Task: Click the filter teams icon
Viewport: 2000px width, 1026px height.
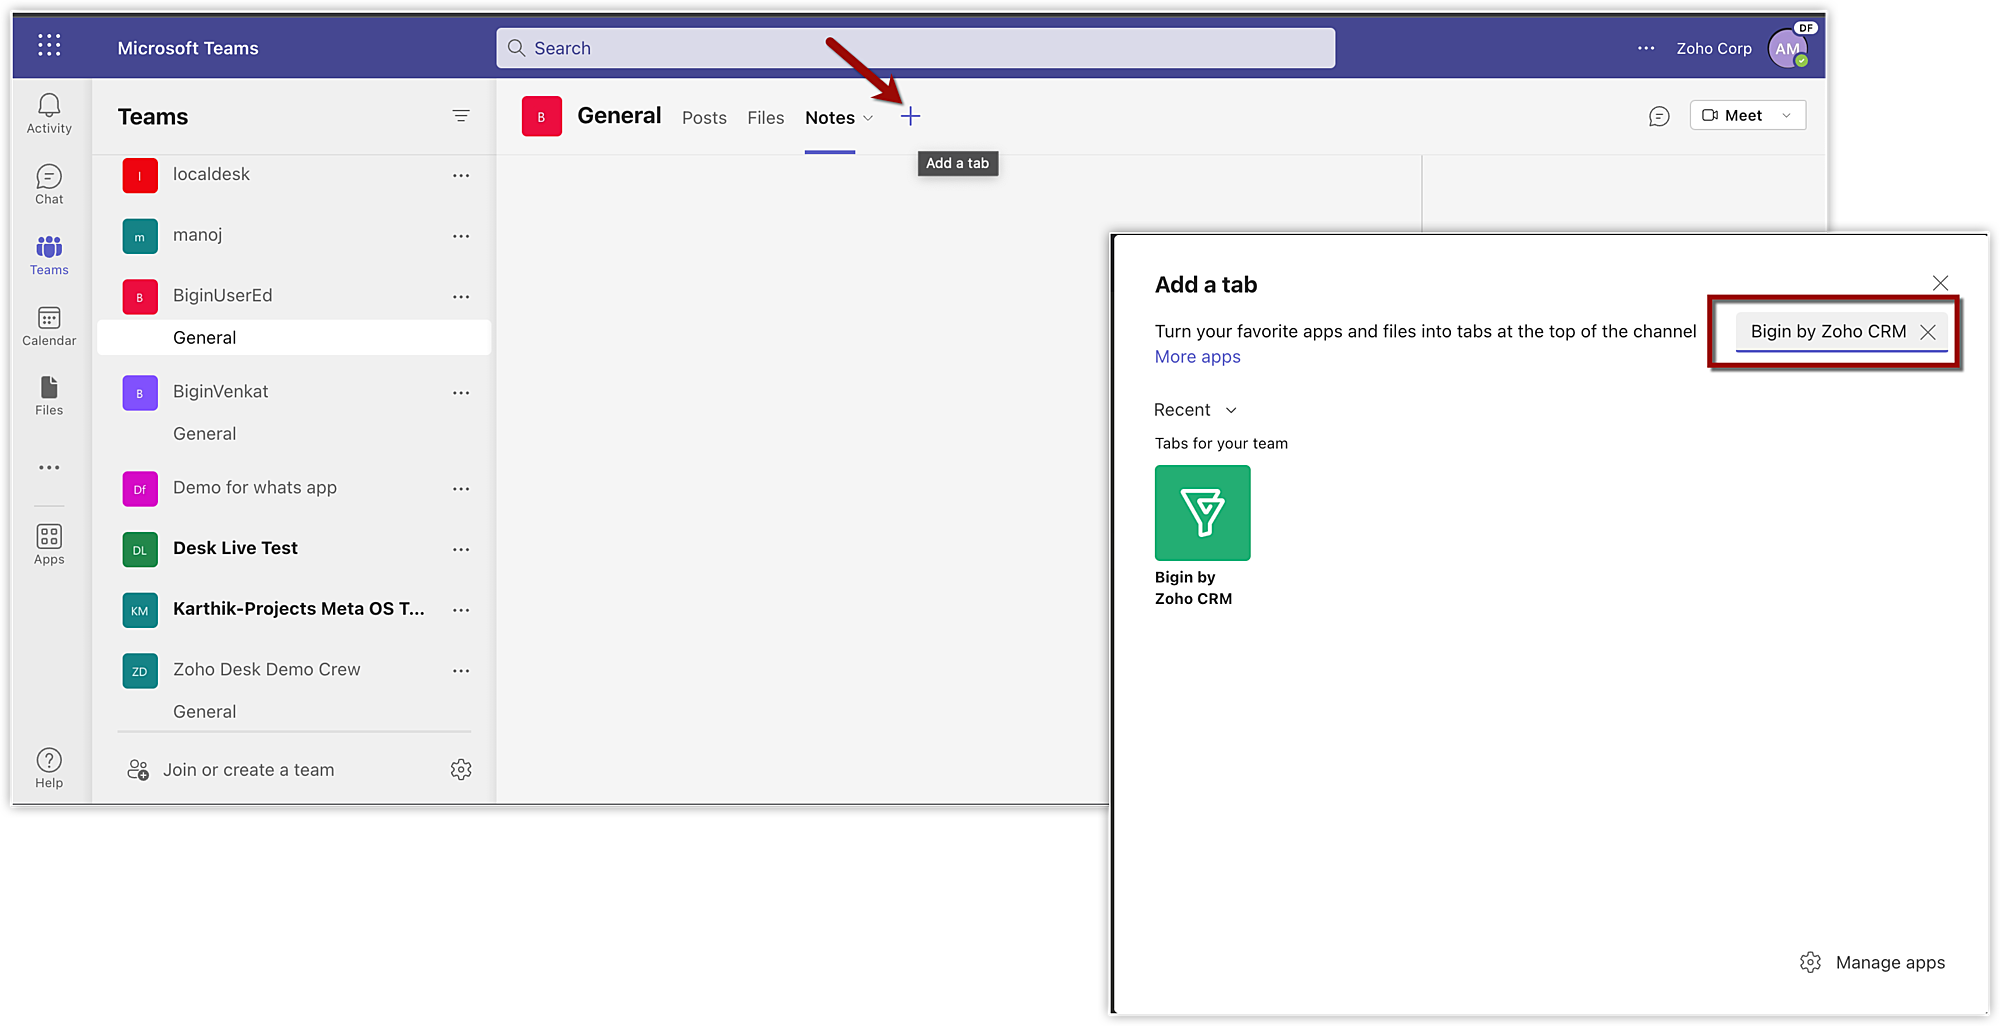Action: [461, 116]
